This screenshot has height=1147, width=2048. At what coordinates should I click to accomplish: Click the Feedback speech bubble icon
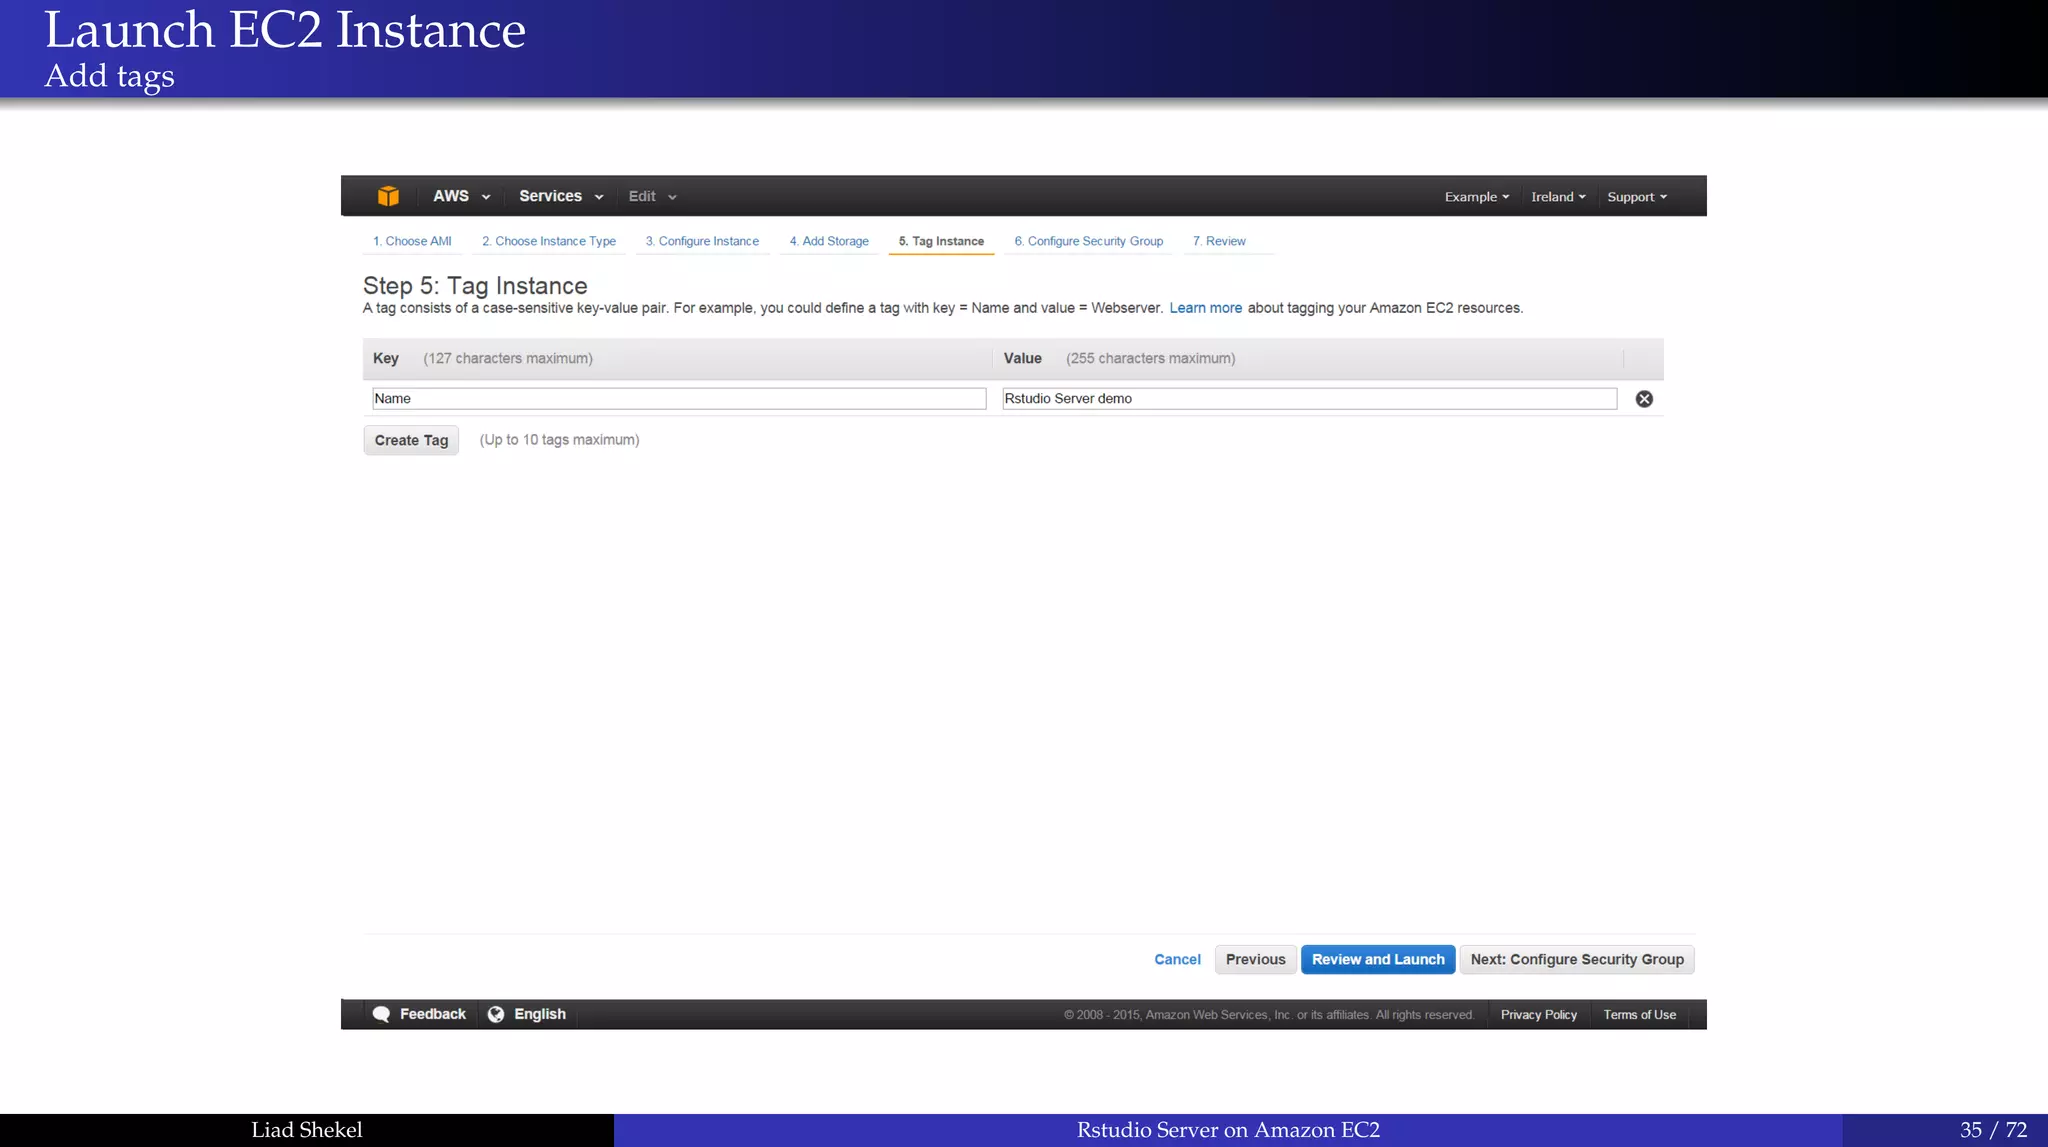[381, 1014]
